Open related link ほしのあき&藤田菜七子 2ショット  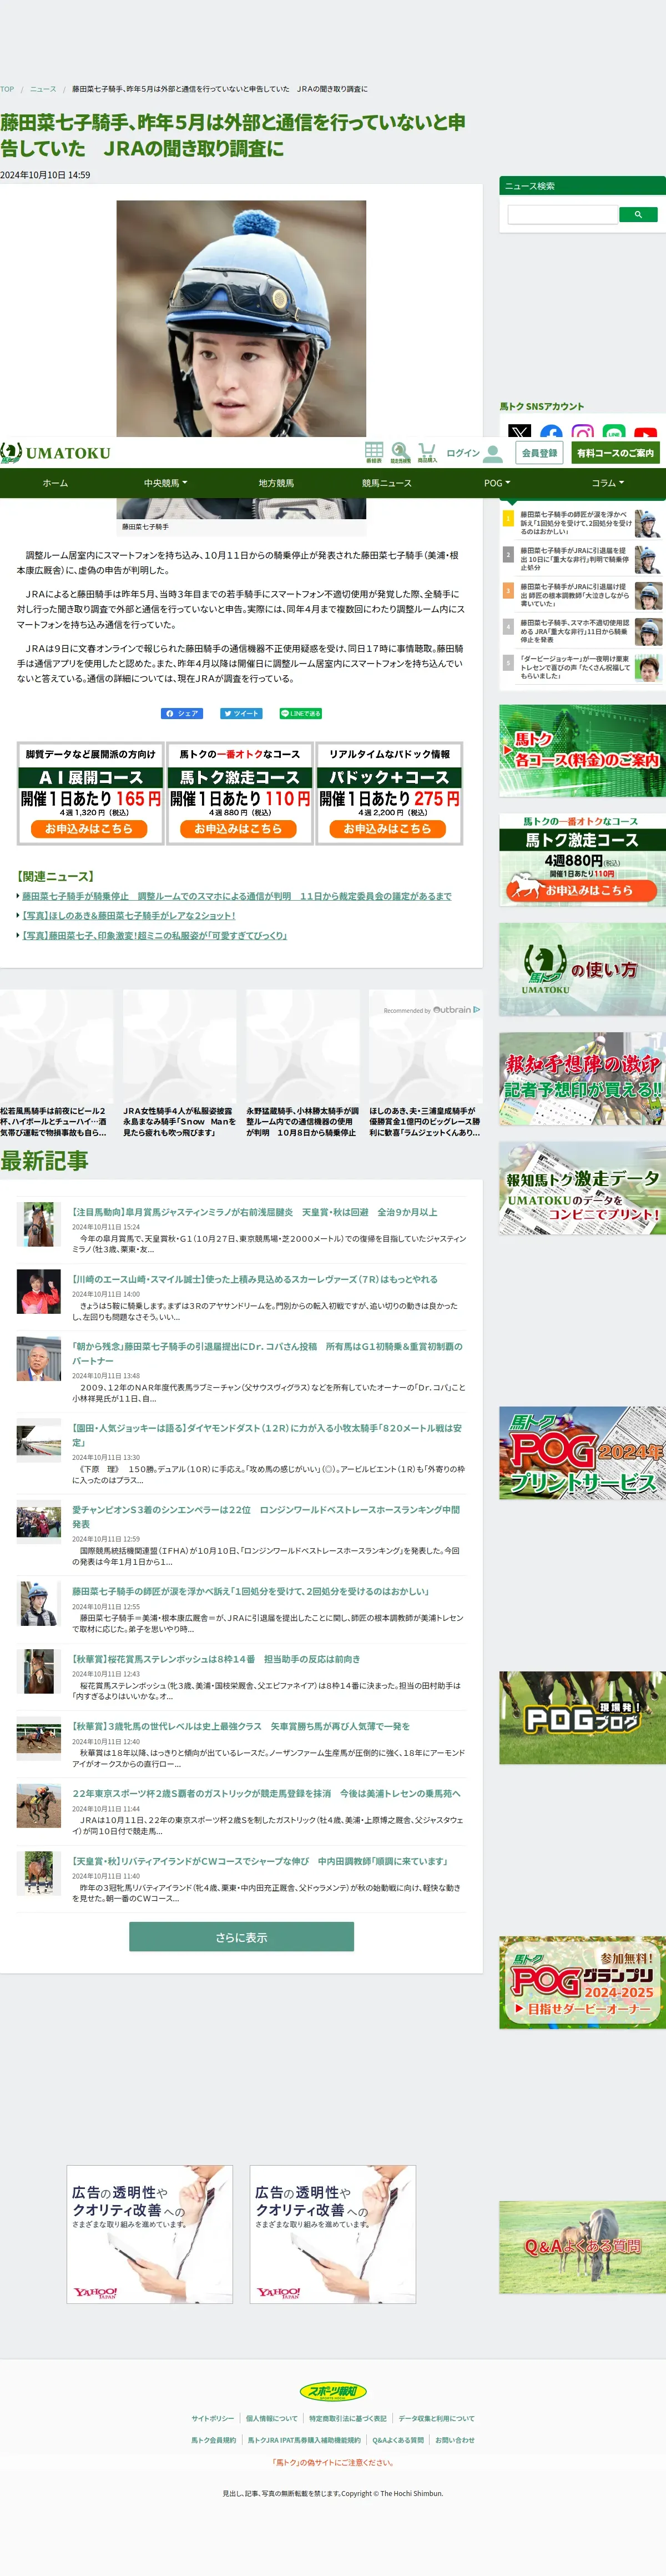[129, 916]
